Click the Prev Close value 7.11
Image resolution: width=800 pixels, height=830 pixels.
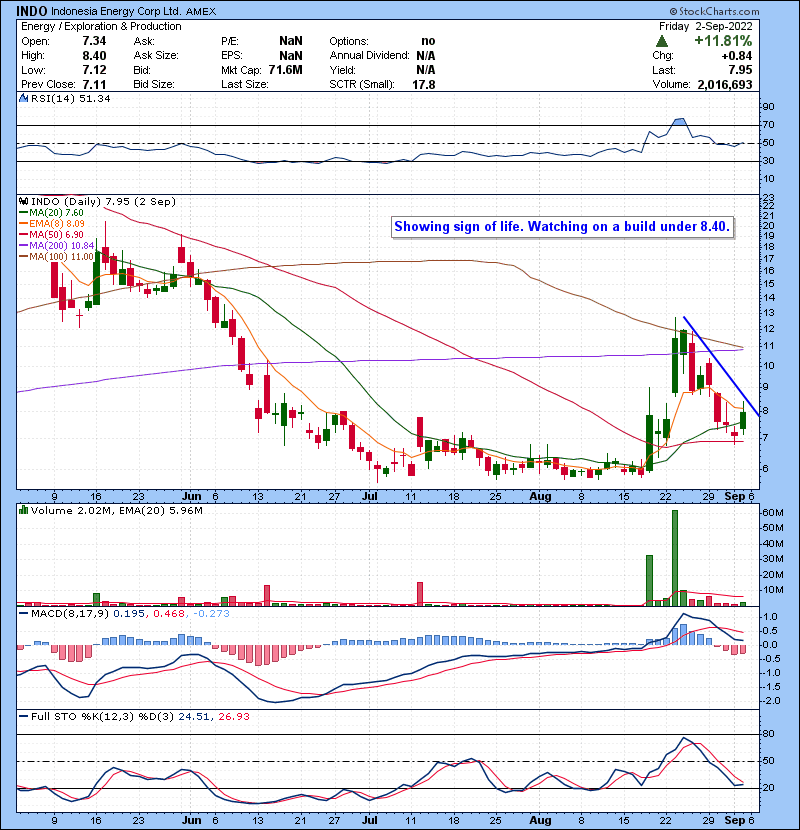(94, 84)
